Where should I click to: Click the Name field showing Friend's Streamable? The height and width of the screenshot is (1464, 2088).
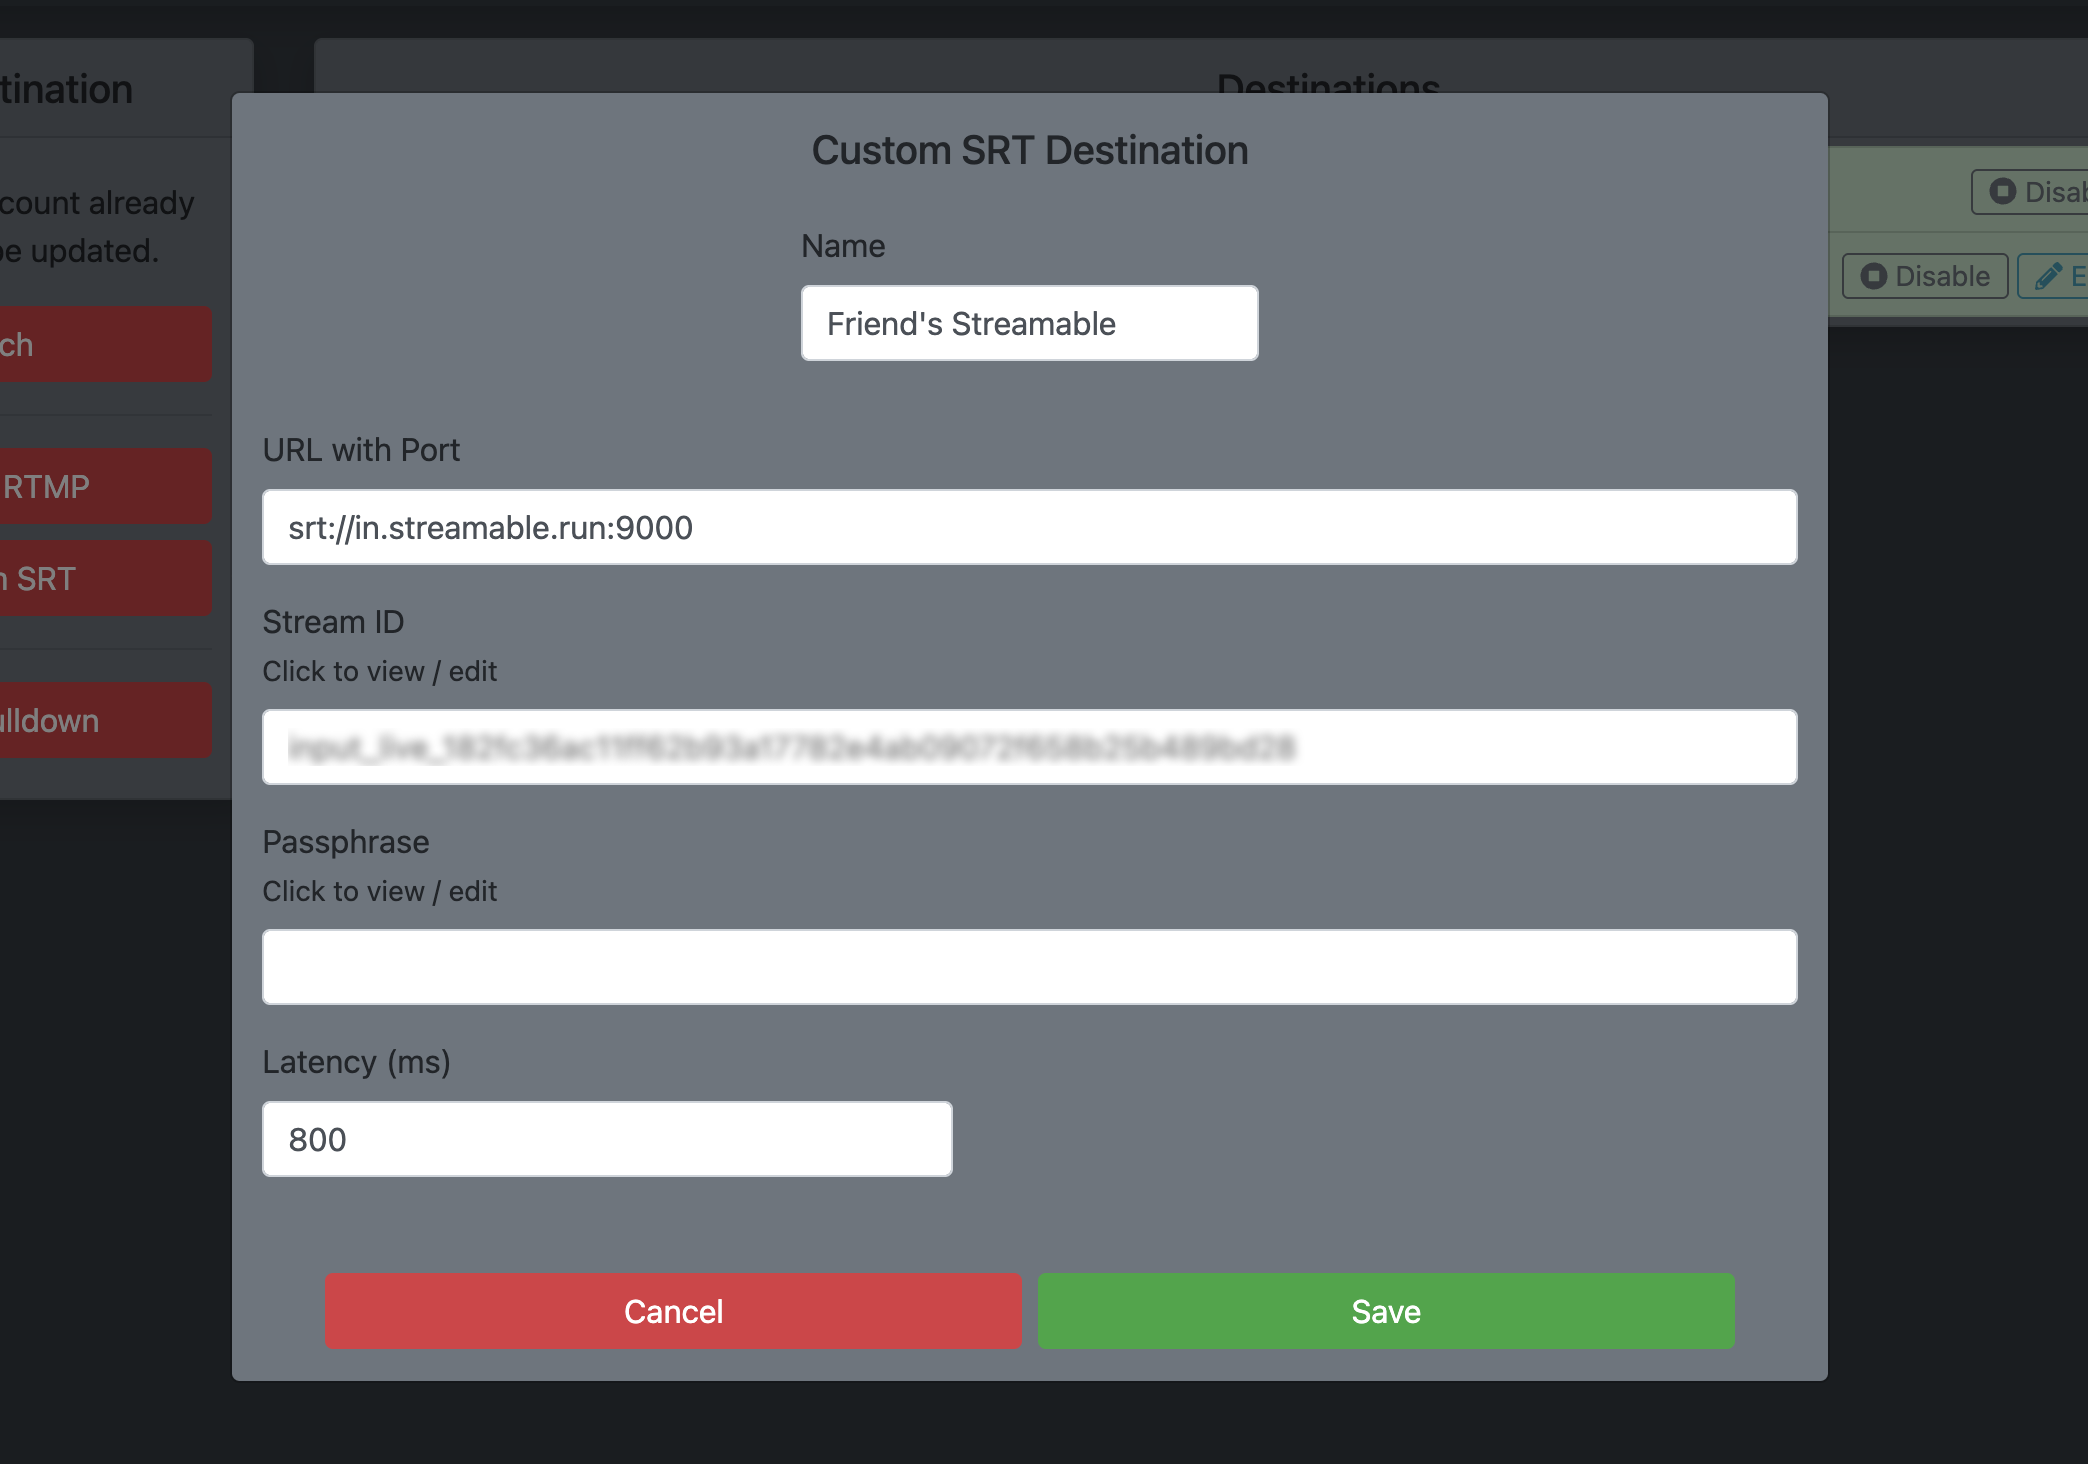click(x=1028, y=322)
